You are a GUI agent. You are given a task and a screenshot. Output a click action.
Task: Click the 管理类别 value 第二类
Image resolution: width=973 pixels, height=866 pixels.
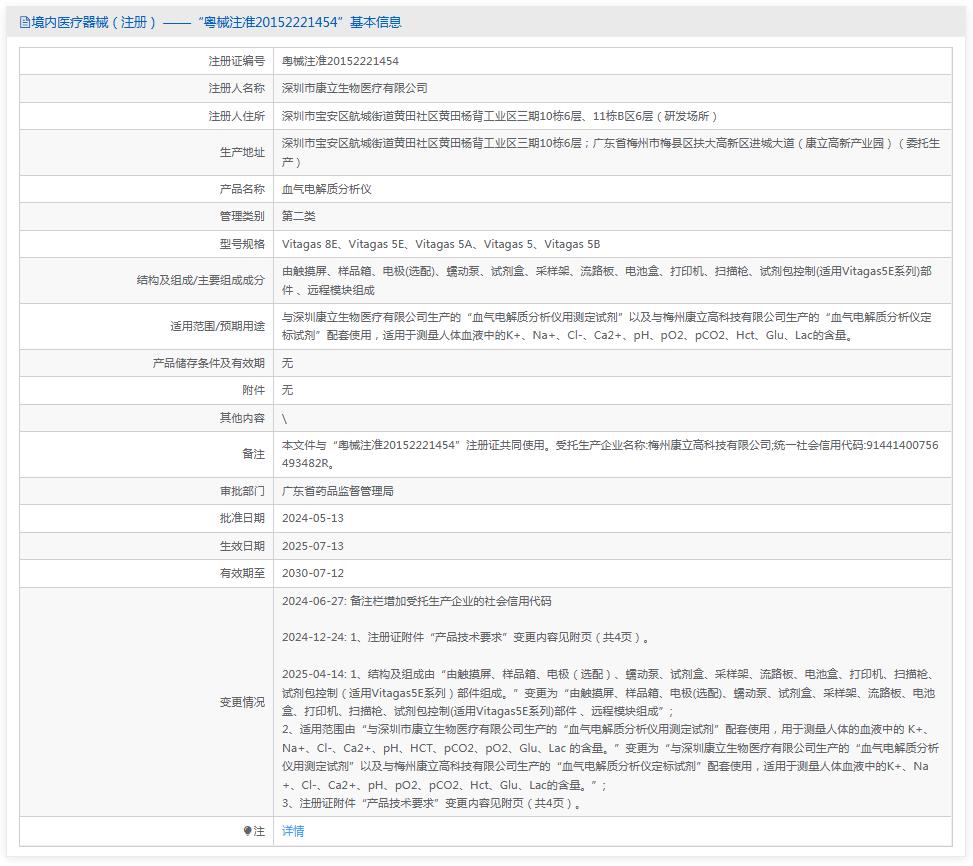(298, 216)
